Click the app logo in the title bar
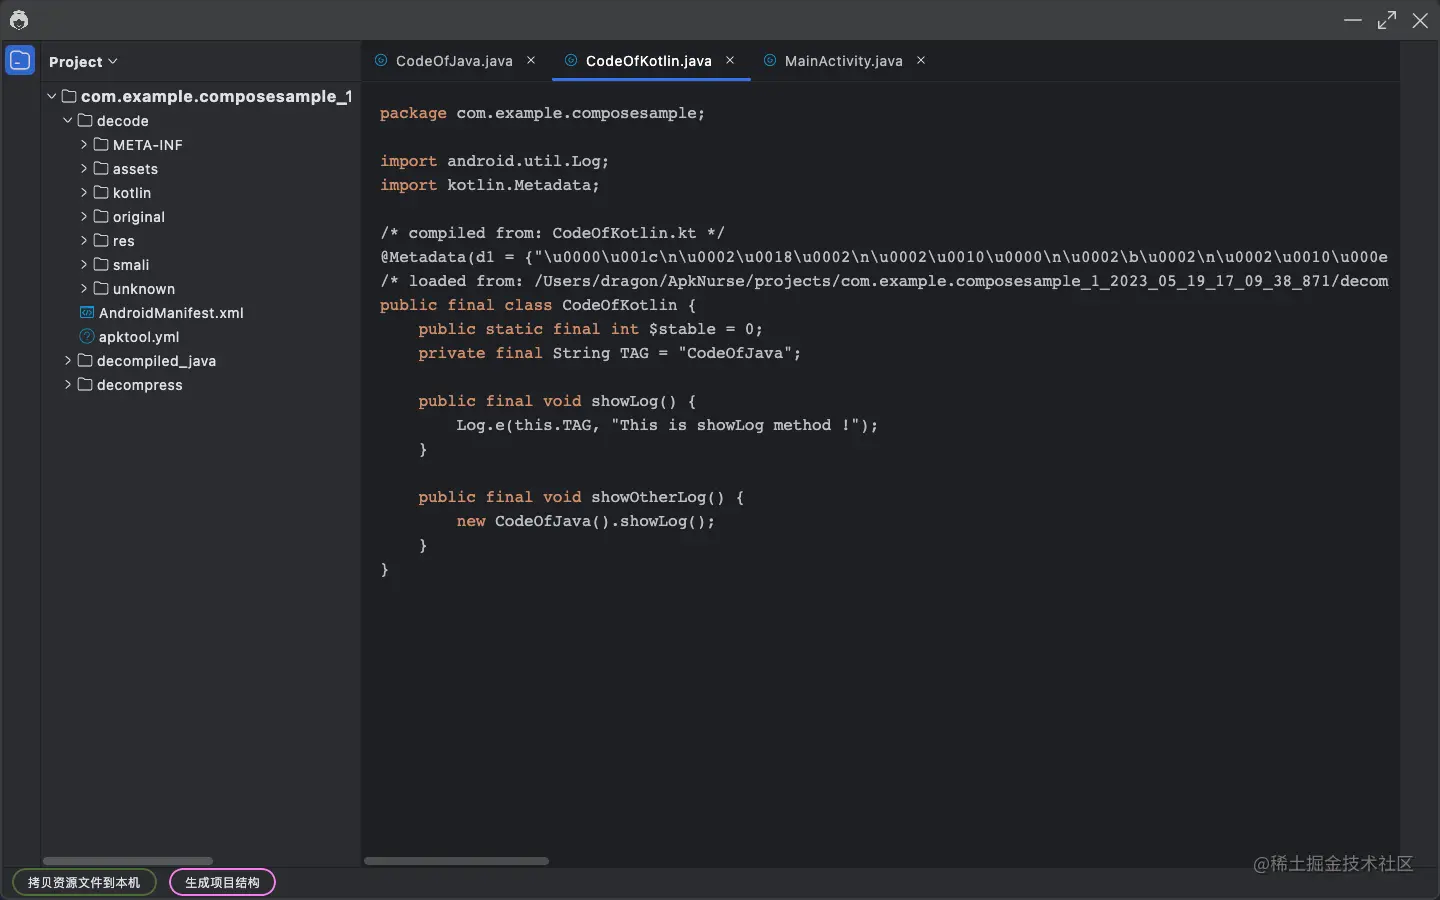The height and width of the screenshot is (900, 1440). click(x=19, y=19)
